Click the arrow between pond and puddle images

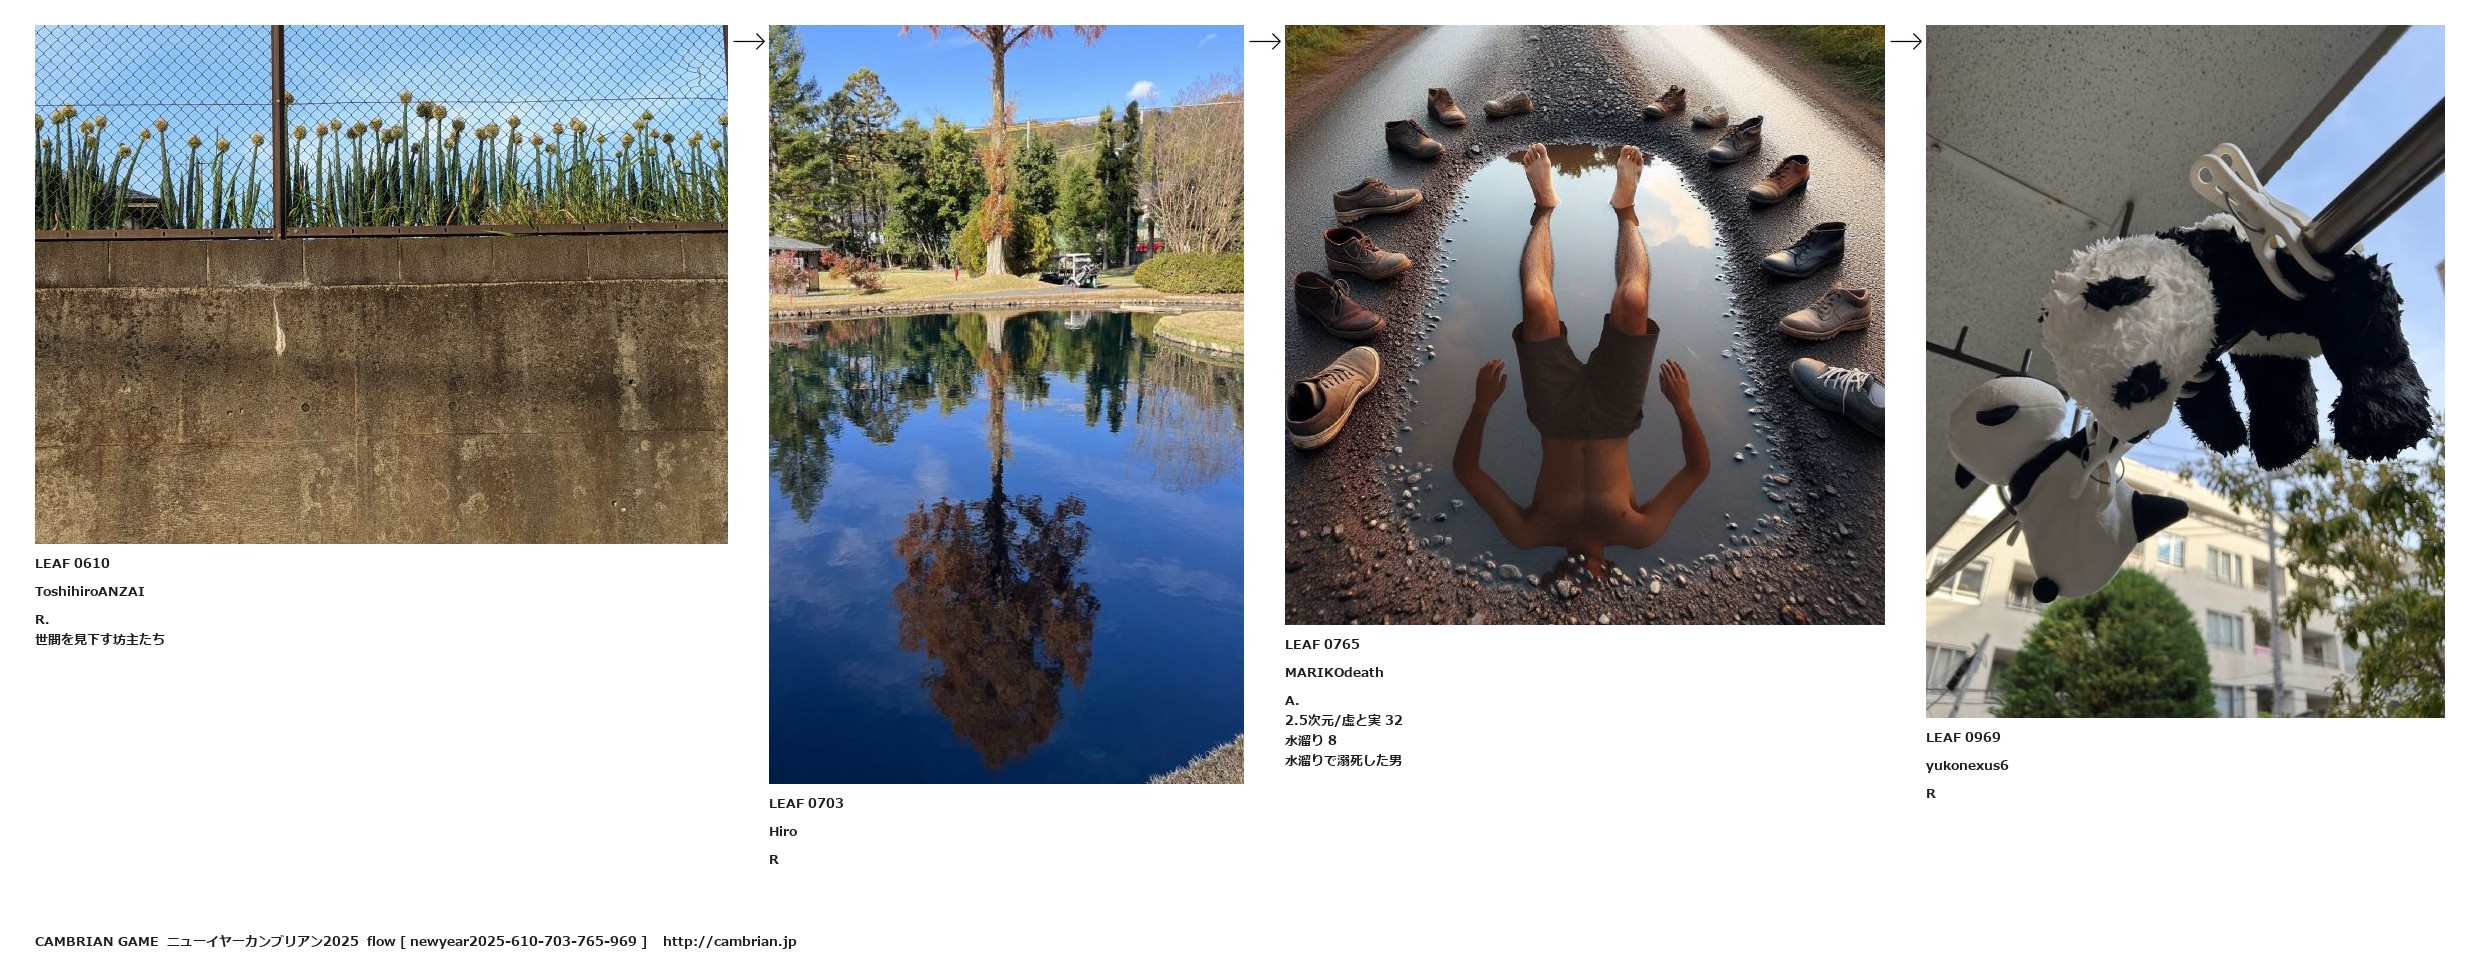point(1265,41)
